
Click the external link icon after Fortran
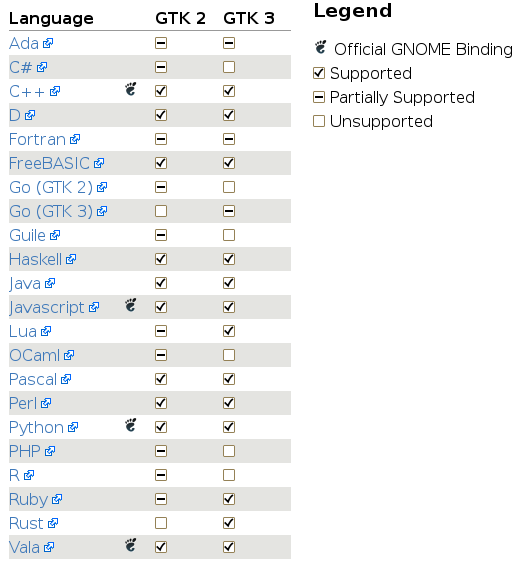point(75,139)
